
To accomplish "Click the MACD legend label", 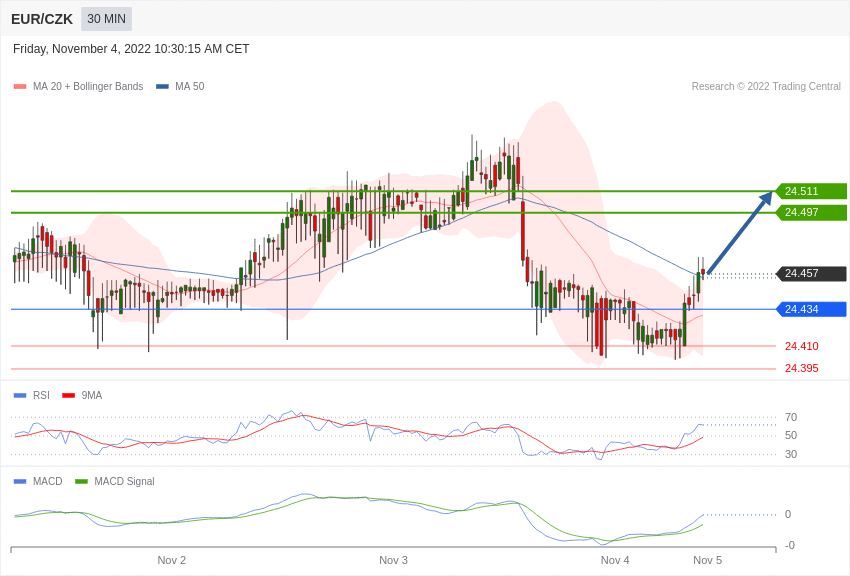I will (x=48, y=482).
